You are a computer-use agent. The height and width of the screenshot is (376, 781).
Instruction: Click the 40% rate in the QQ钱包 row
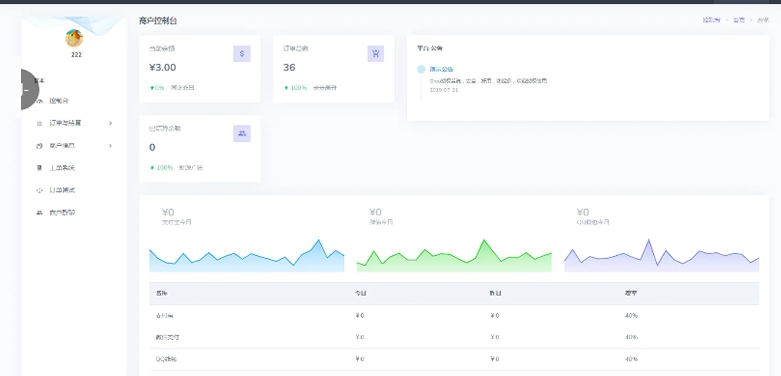click(631, 359)
